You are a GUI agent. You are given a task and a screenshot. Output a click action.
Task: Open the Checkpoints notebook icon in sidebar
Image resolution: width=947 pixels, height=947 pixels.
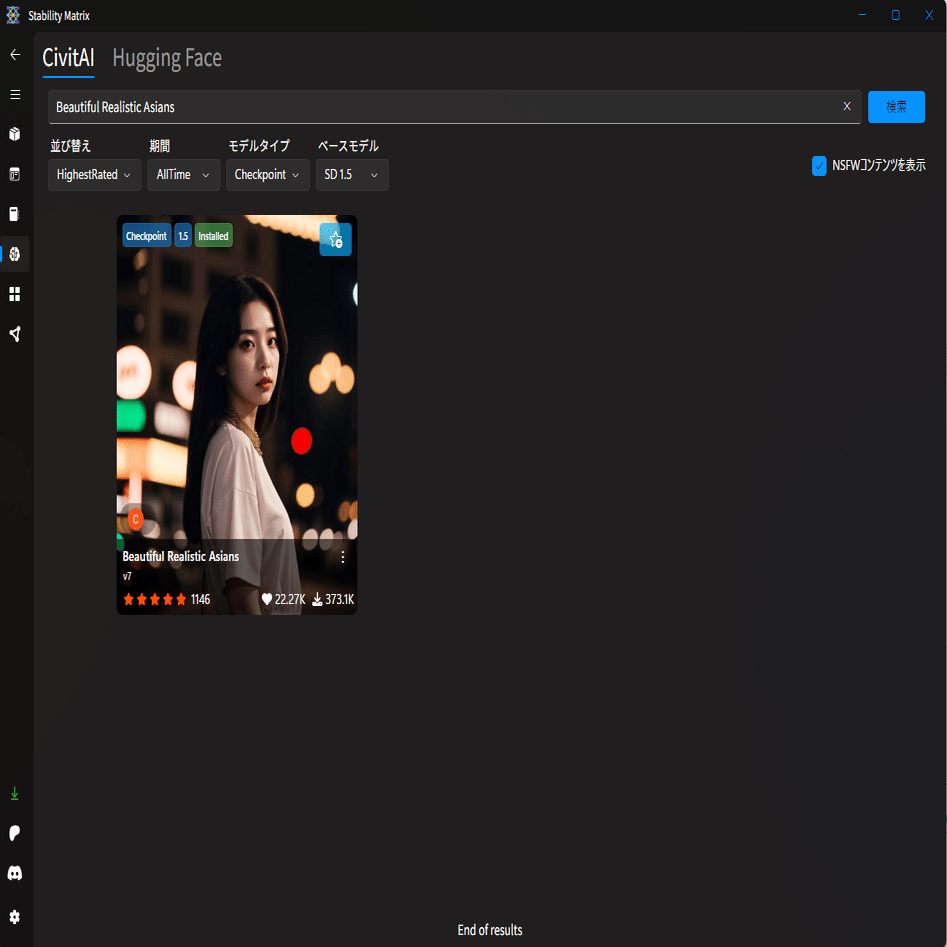pos(15,214)
